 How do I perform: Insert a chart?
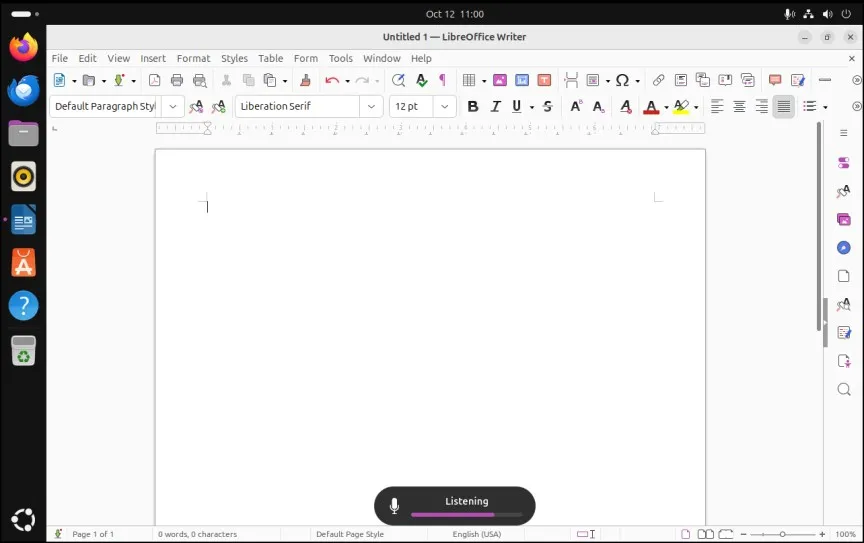pyautogui.click(x=522, y=80)
